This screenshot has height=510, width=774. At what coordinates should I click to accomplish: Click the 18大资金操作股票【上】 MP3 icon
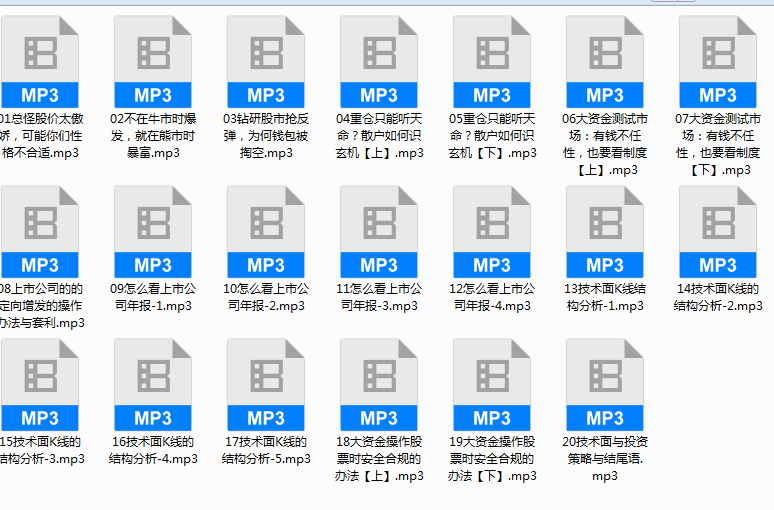(379, 385)
